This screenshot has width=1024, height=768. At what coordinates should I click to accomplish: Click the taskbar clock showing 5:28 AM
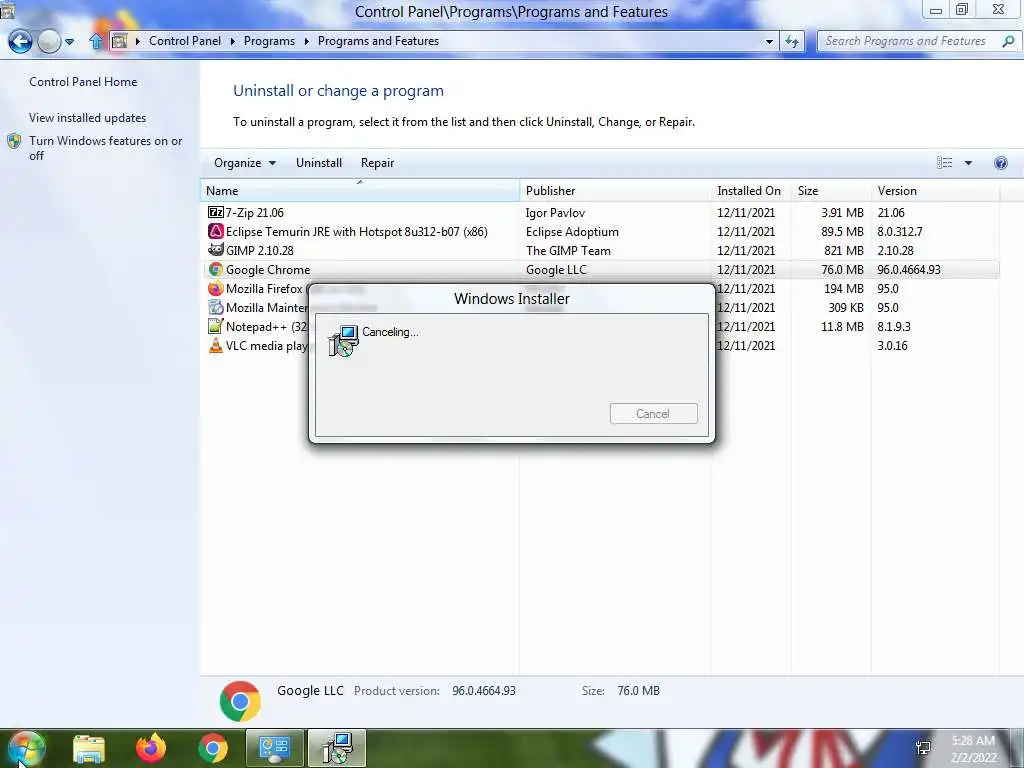coord(973,749)
